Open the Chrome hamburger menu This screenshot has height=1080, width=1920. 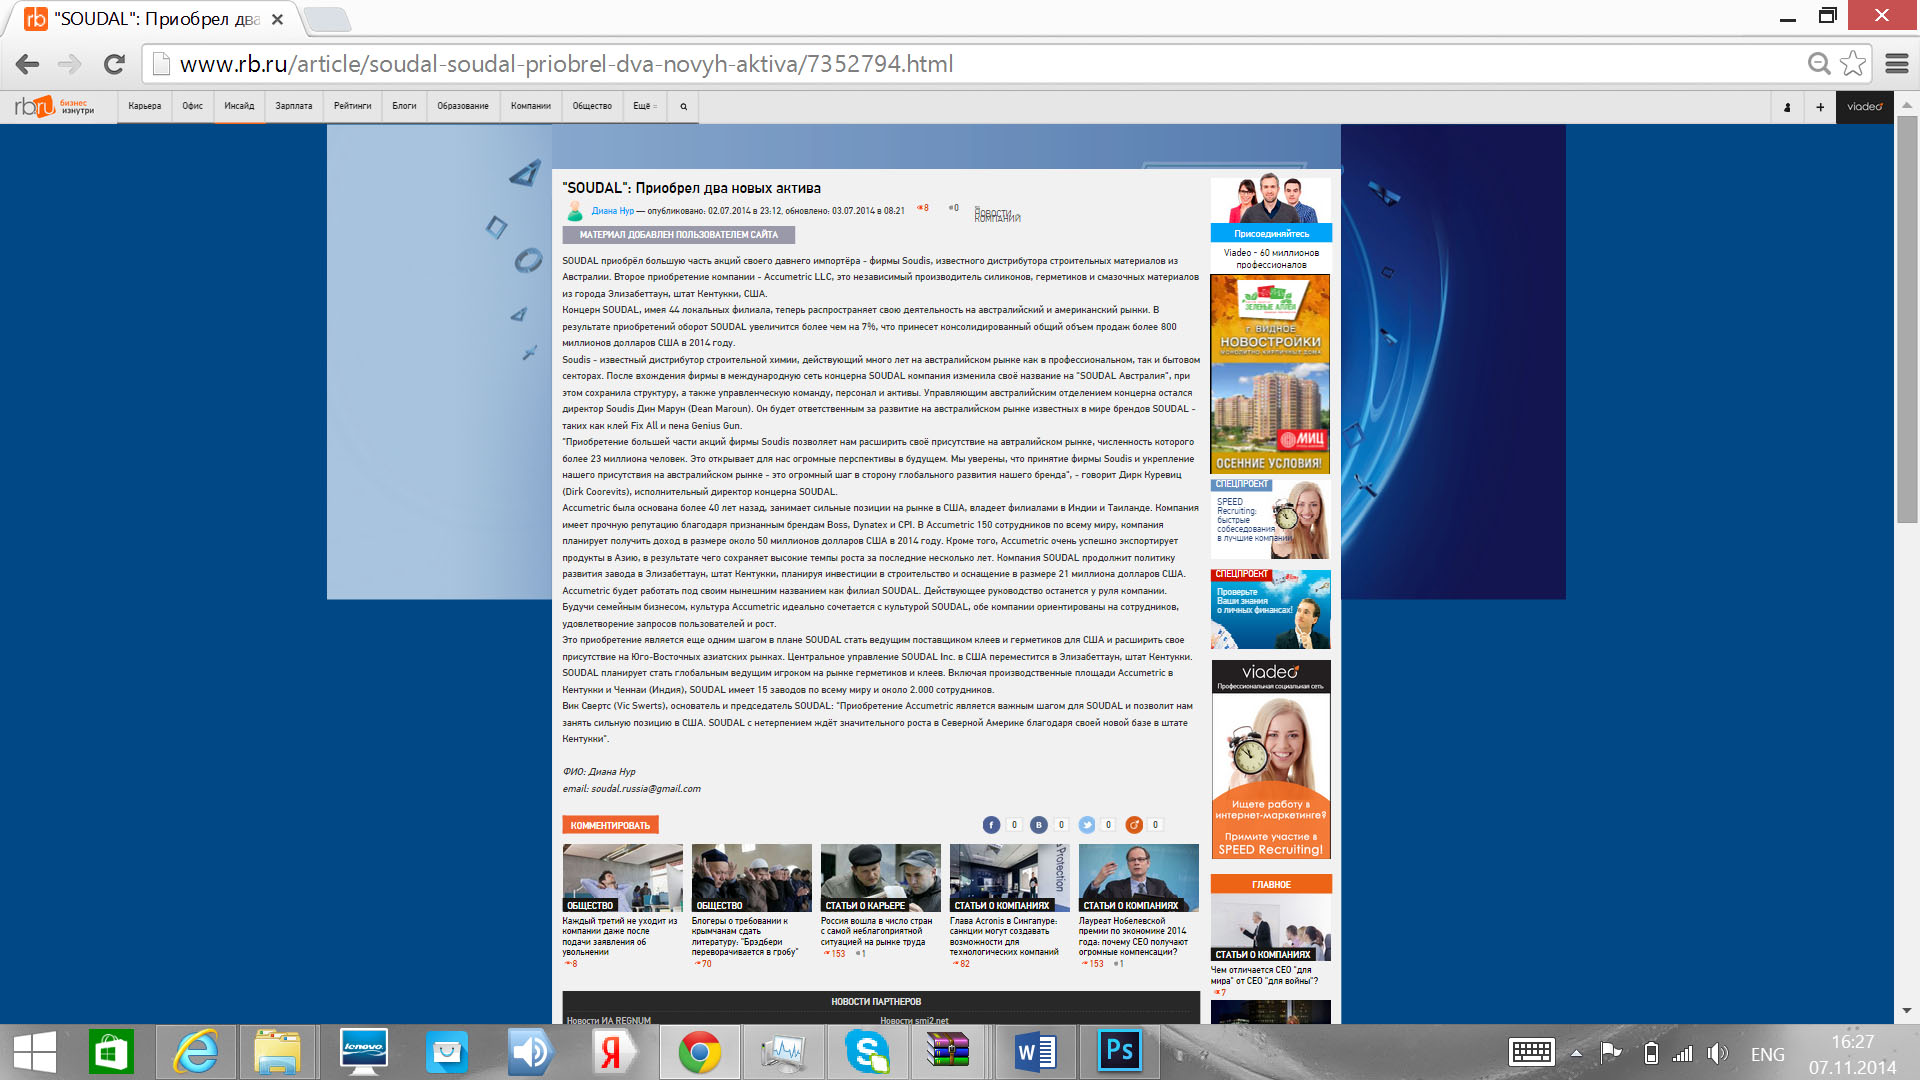(1897, 64)
